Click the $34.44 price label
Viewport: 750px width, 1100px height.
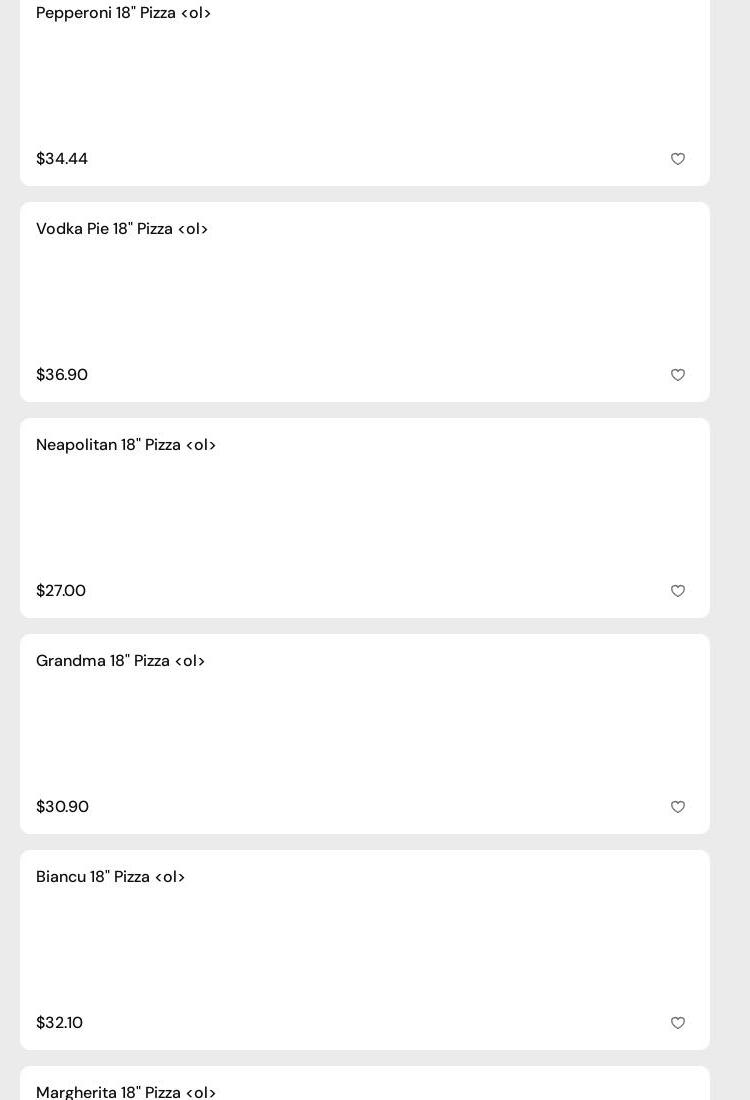tap(62, 159)
